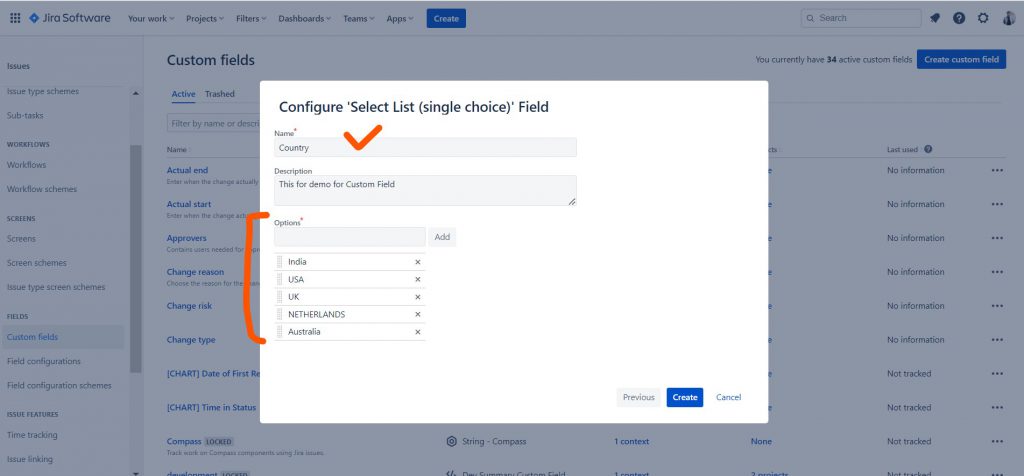Remove the India option with its X

coord(418,262)
